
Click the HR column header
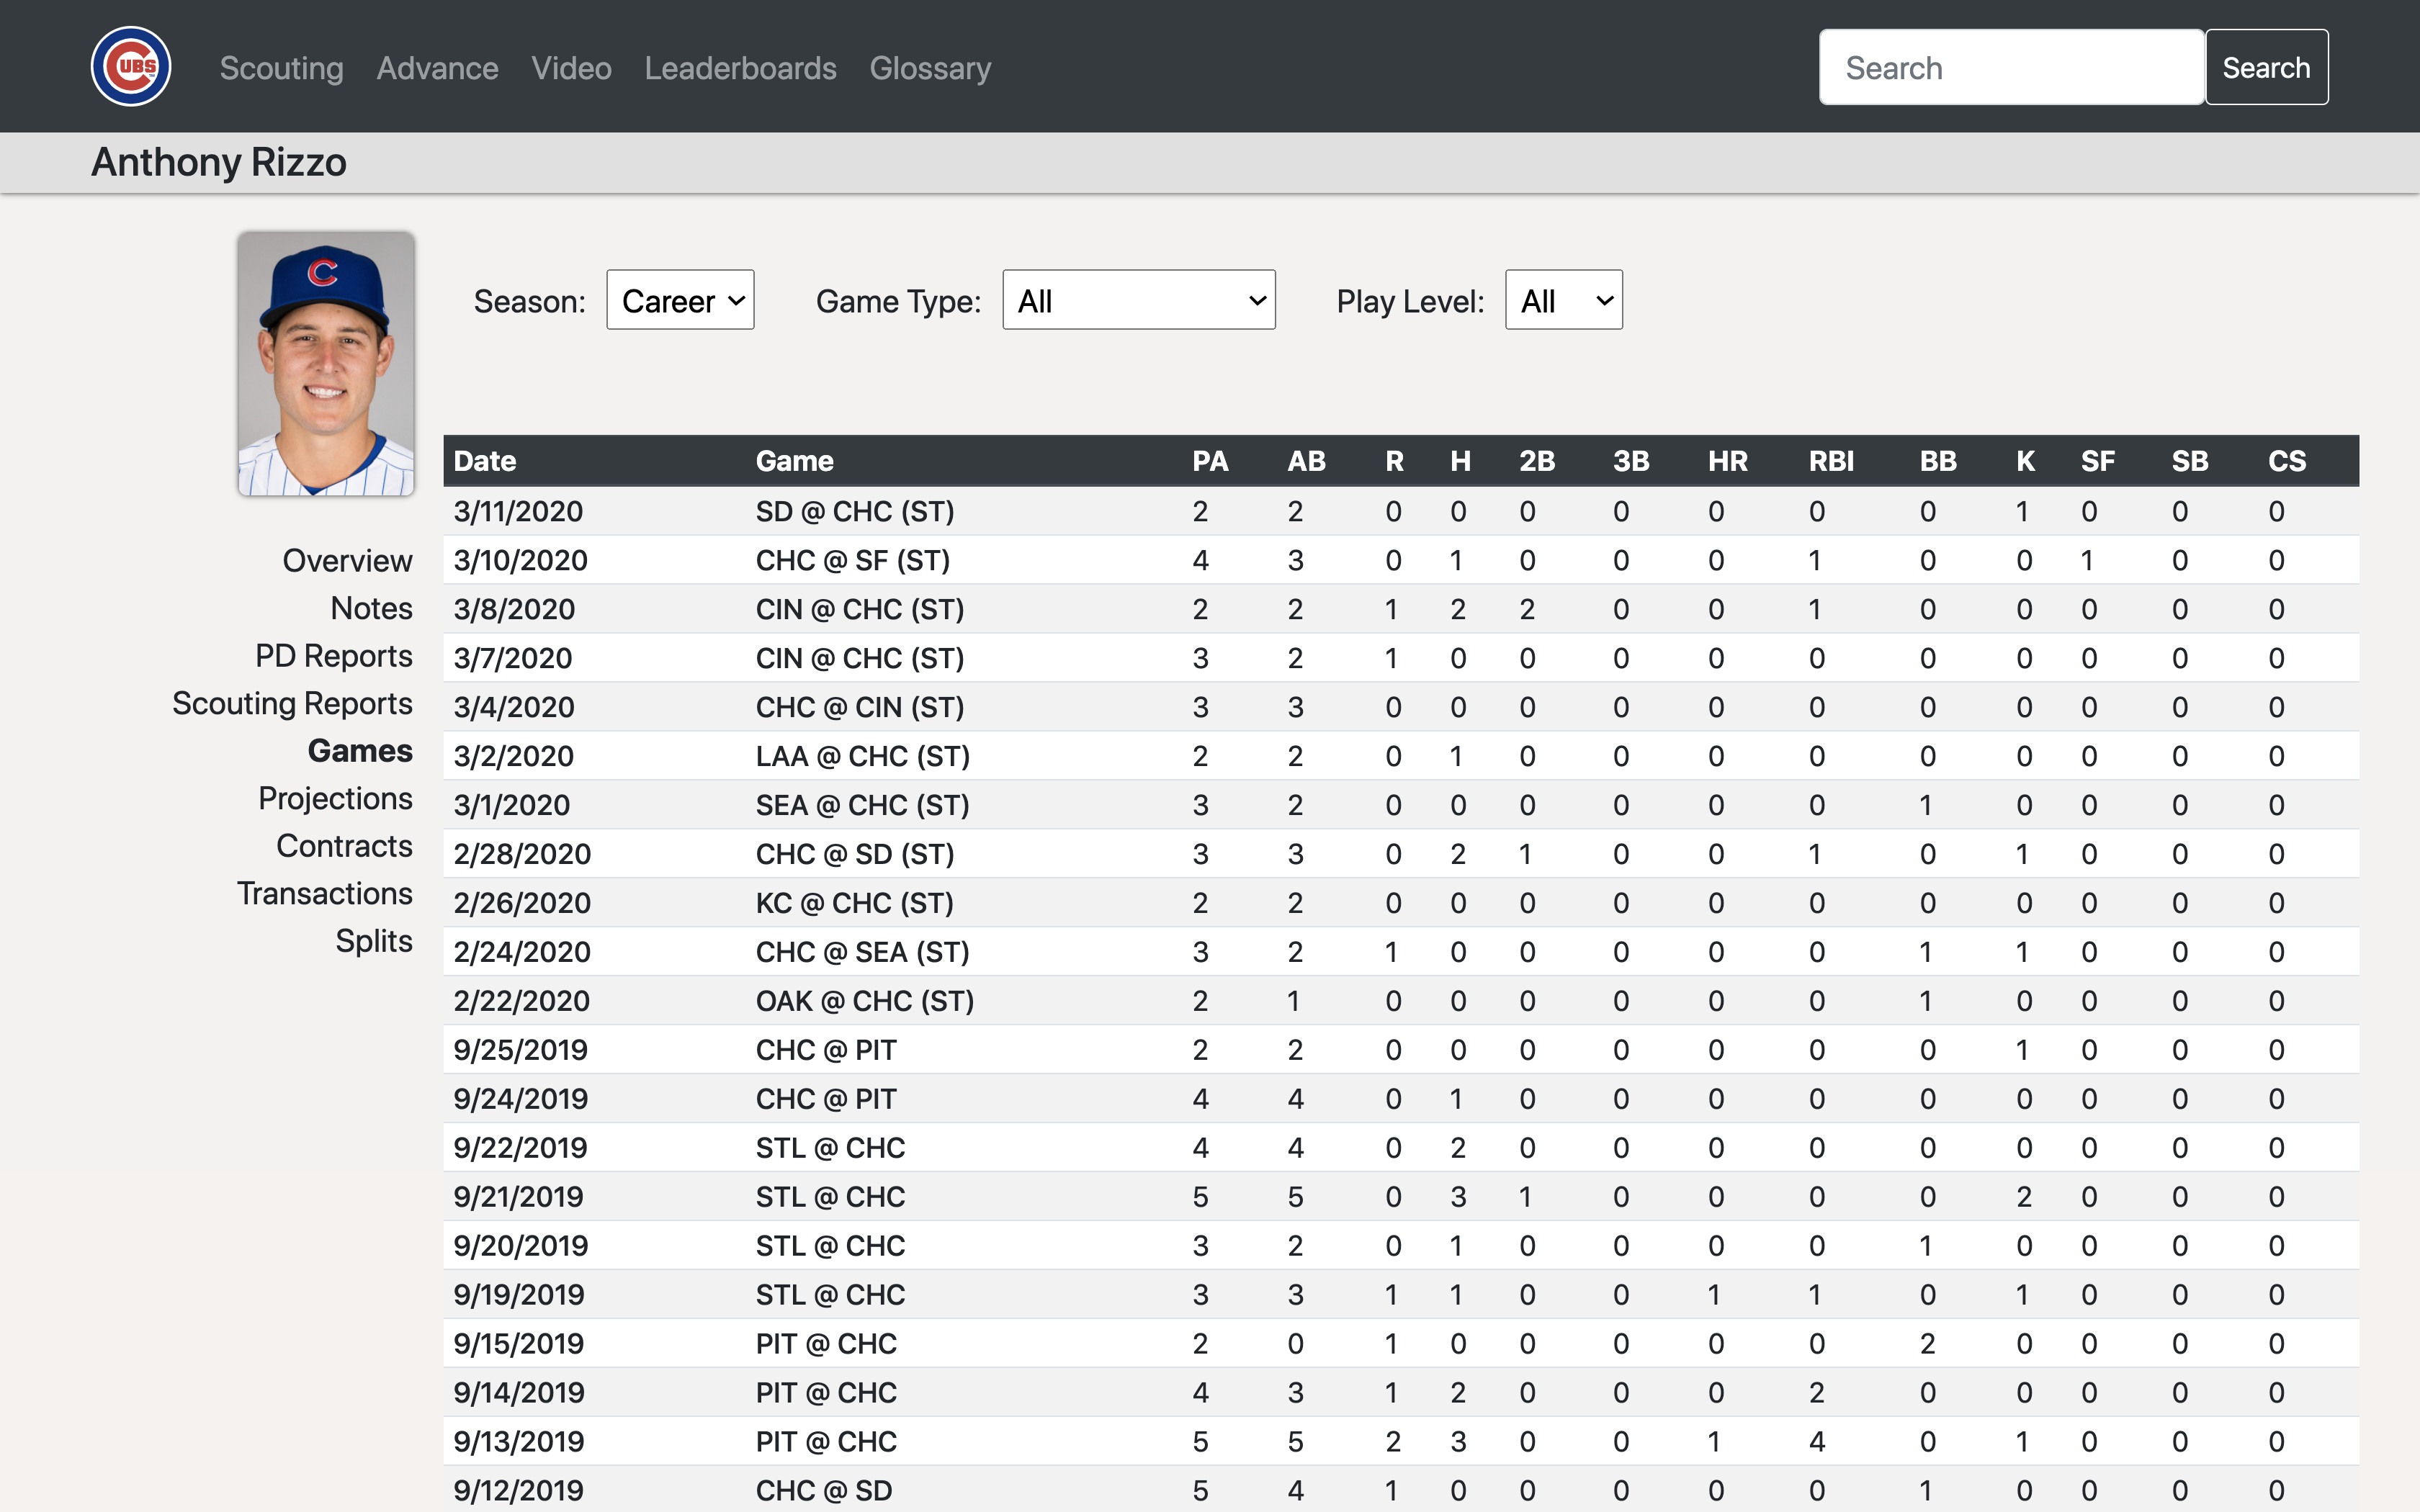coord(1727,461)
